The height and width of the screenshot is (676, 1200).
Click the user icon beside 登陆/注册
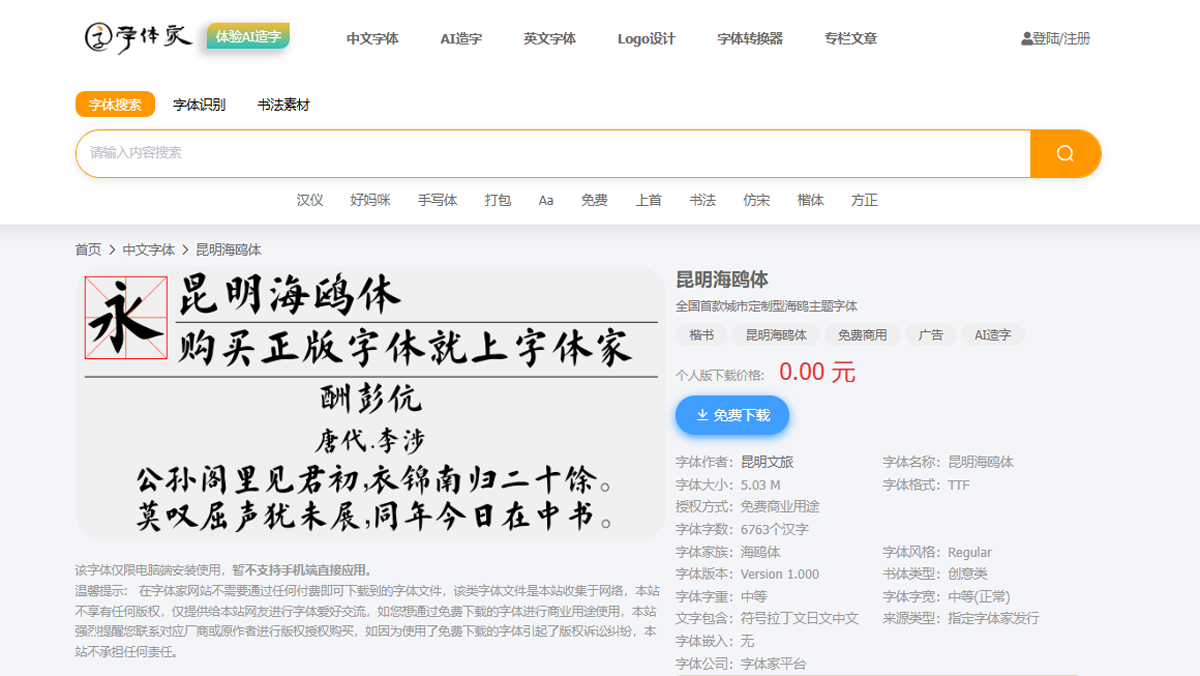[1027, 39]
